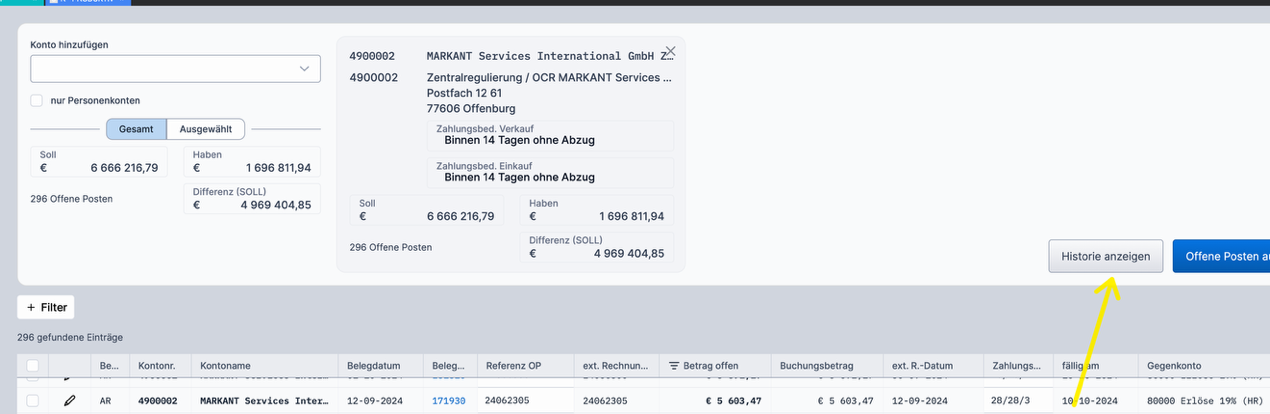The width and height of the screenshot is (1270, 414).
Task: Switch to the Ausgewählt view
Action: (x=205, y=129)
